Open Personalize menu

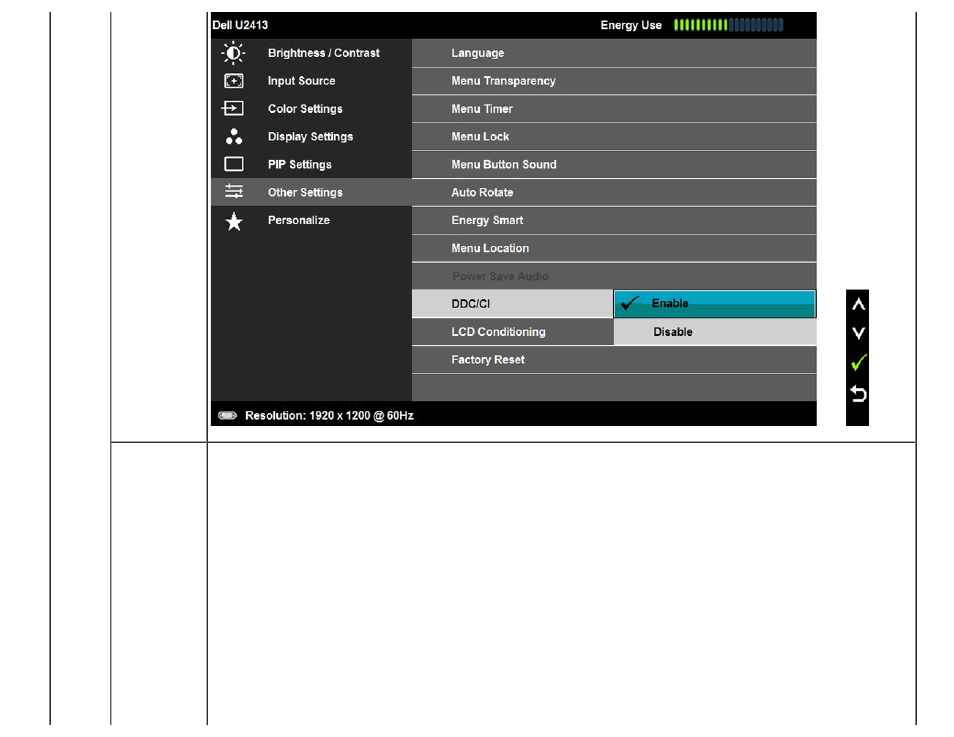tap(311, 220)
